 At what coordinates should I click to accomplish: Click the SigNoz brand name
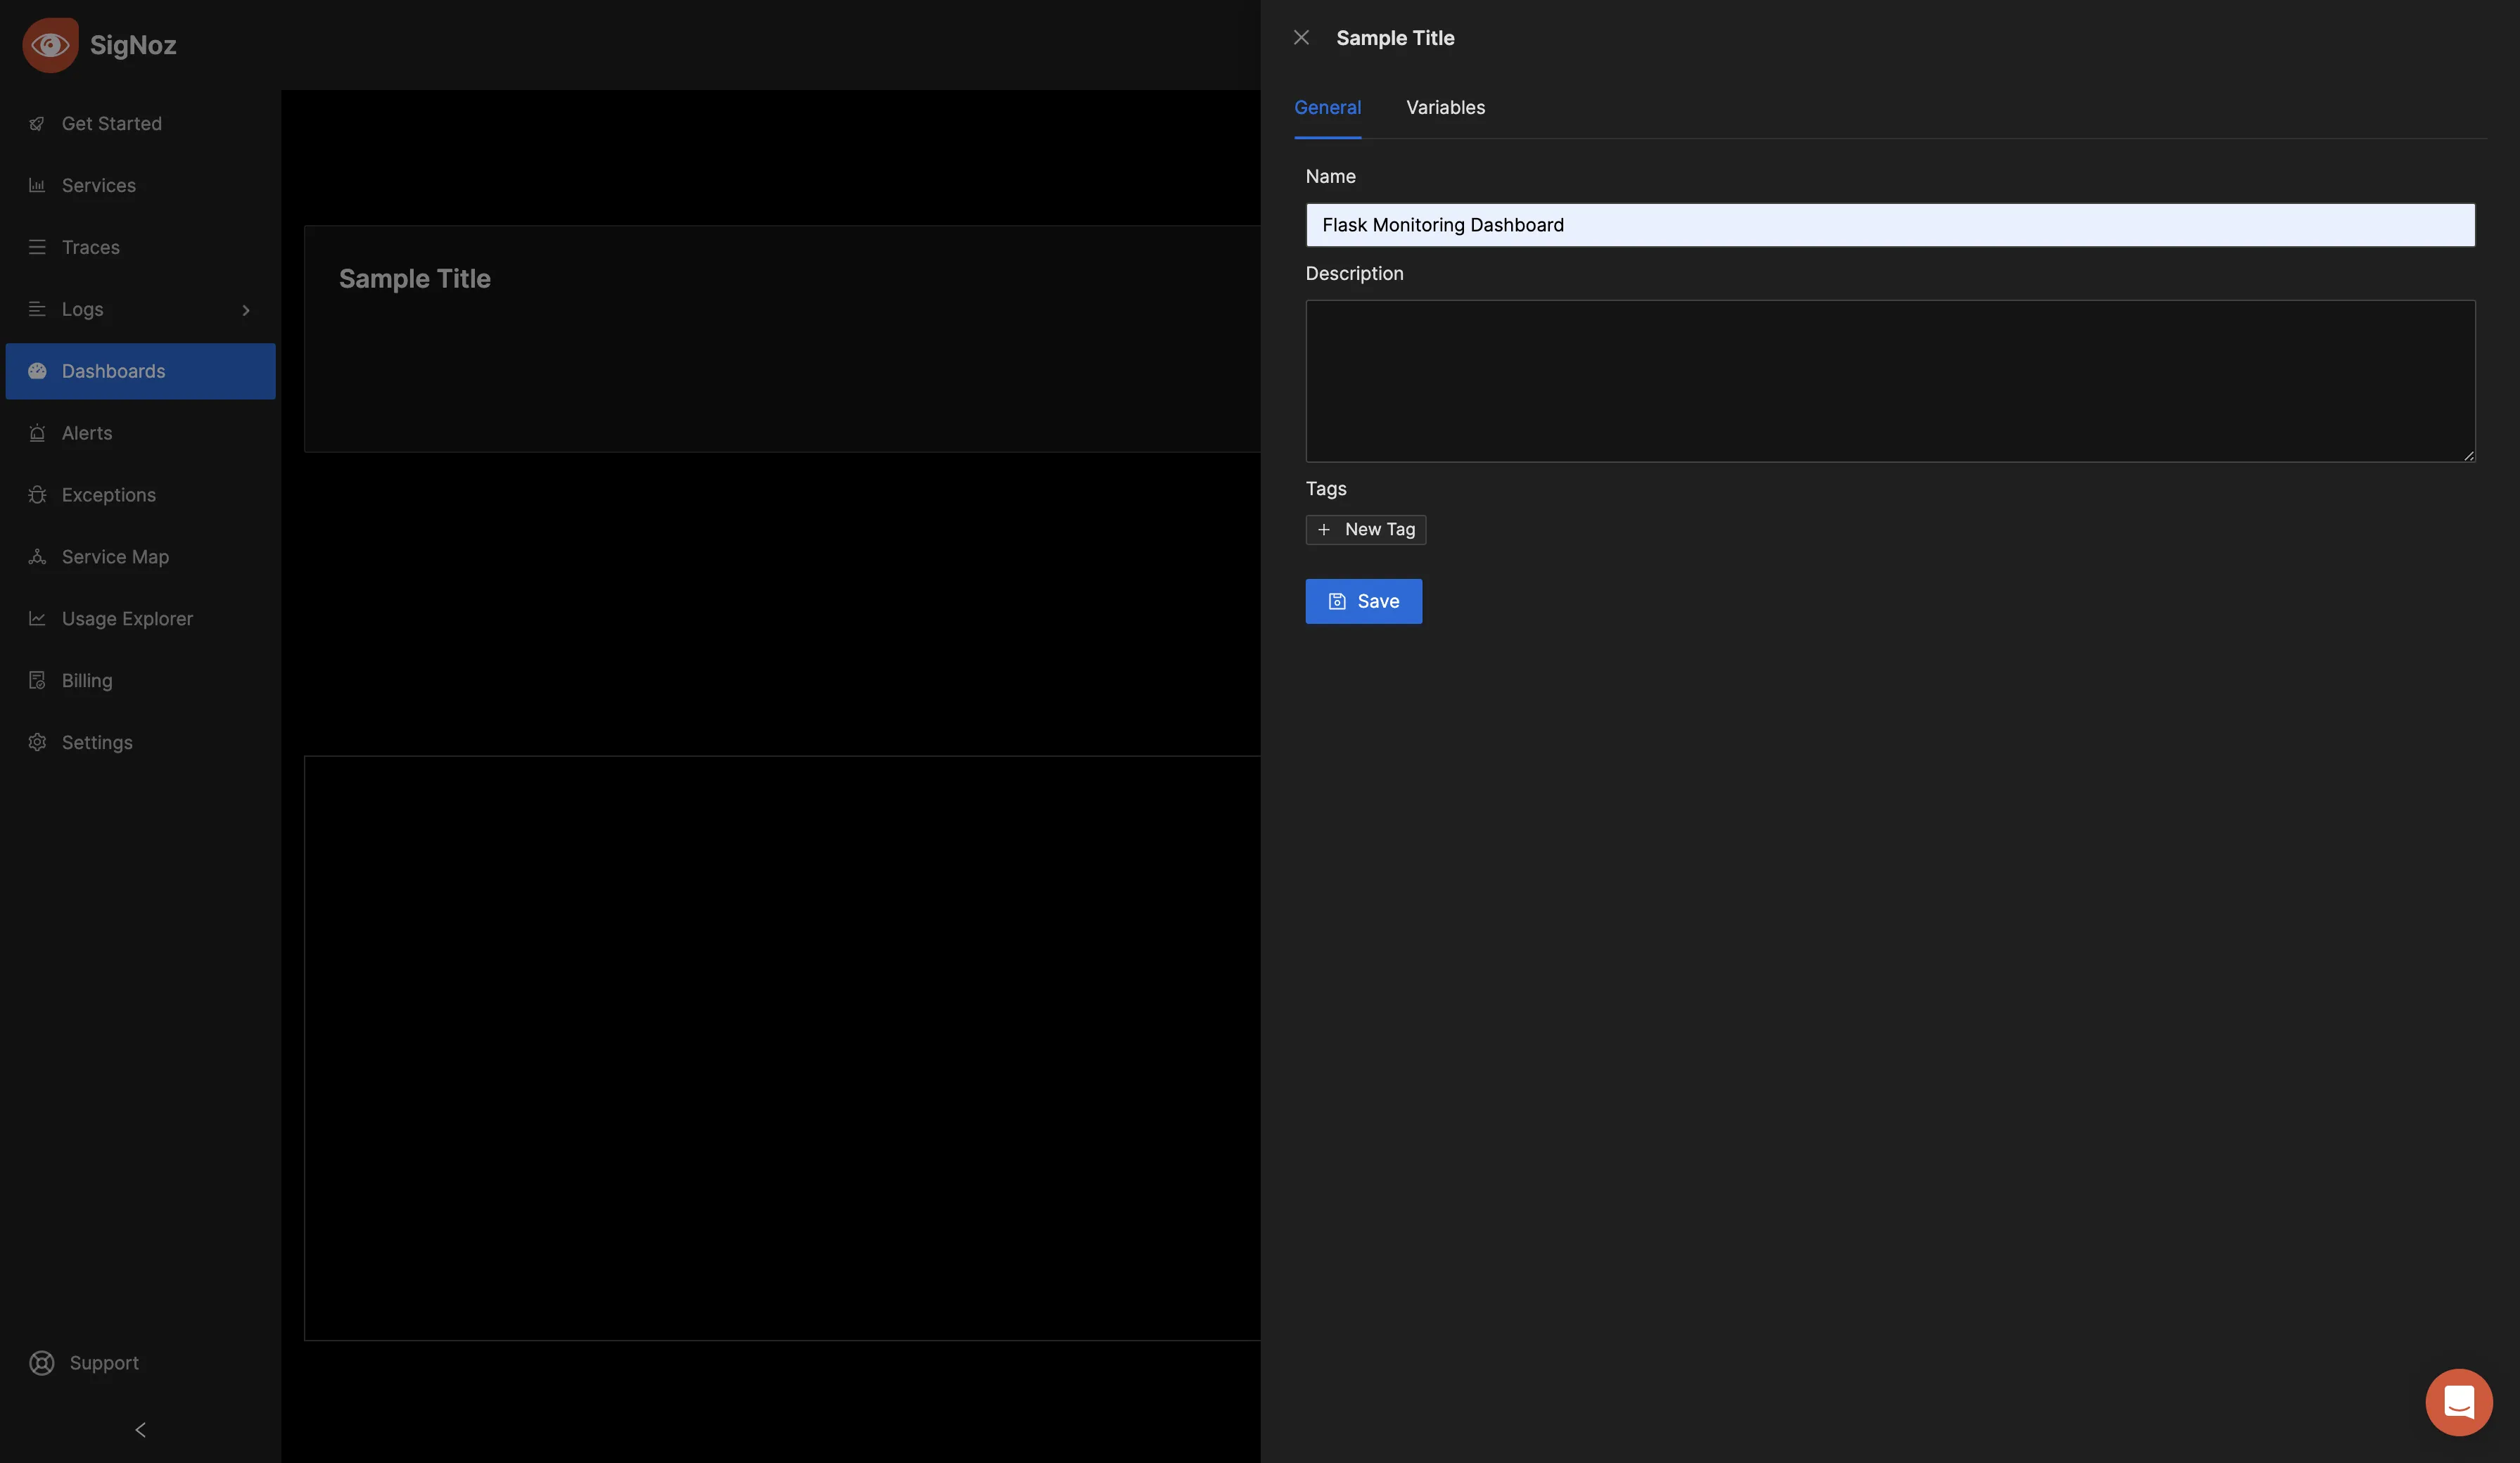pyautogui.click(x=133, y=45)
